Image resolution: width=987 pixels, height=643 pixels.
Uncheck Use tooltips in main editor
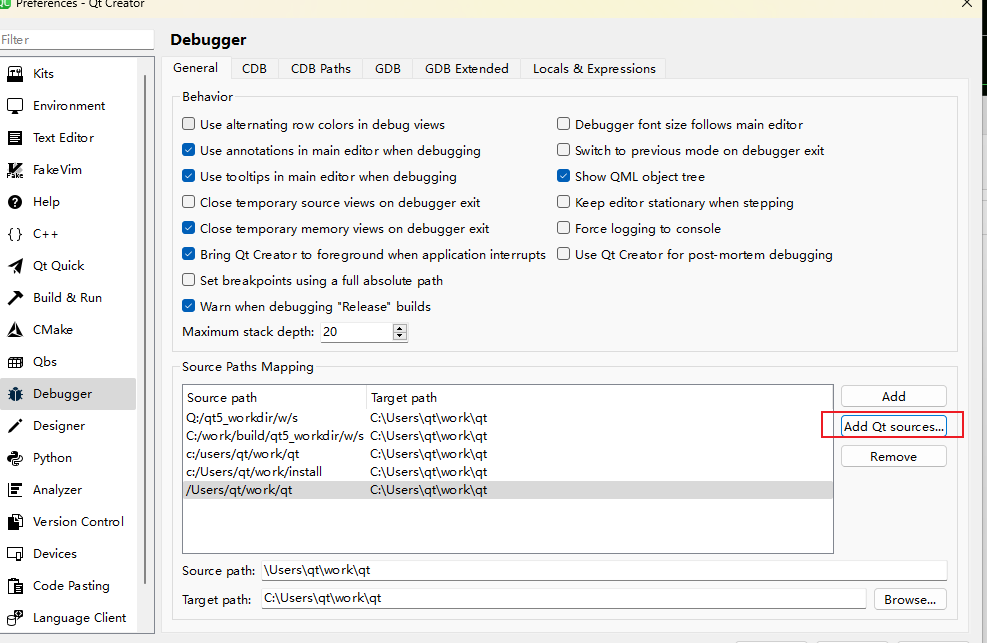[x=188, y=176]
